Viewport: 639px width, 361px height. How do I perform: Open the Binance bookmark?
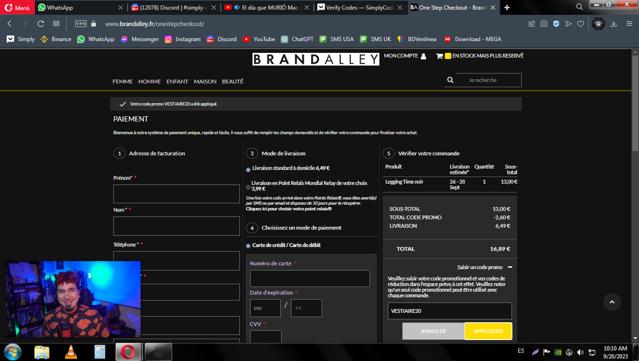(56, 39)
